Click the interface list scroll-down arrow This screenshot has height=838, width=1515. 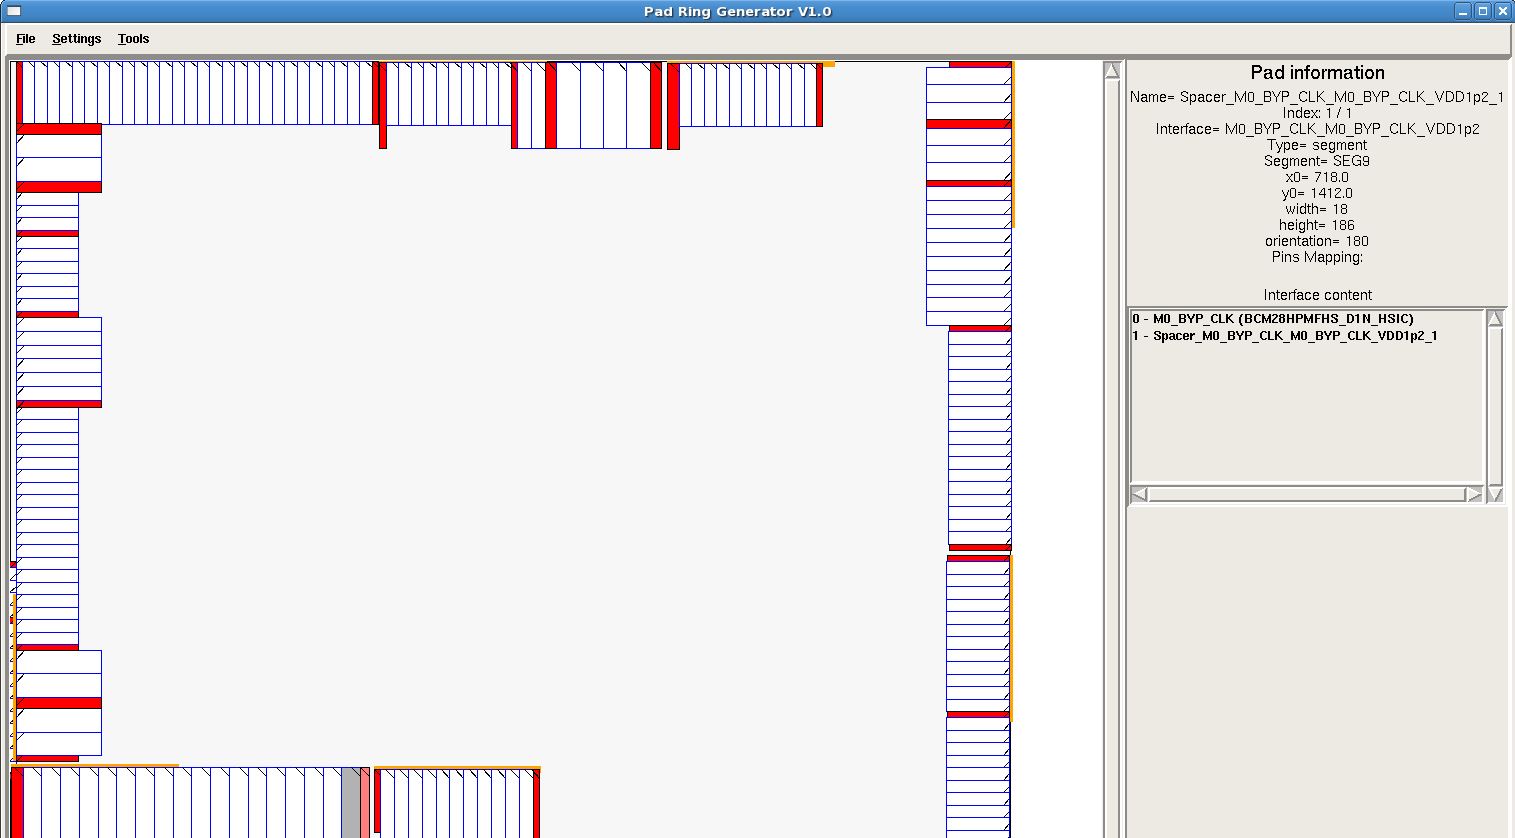tap(1495, 494)
